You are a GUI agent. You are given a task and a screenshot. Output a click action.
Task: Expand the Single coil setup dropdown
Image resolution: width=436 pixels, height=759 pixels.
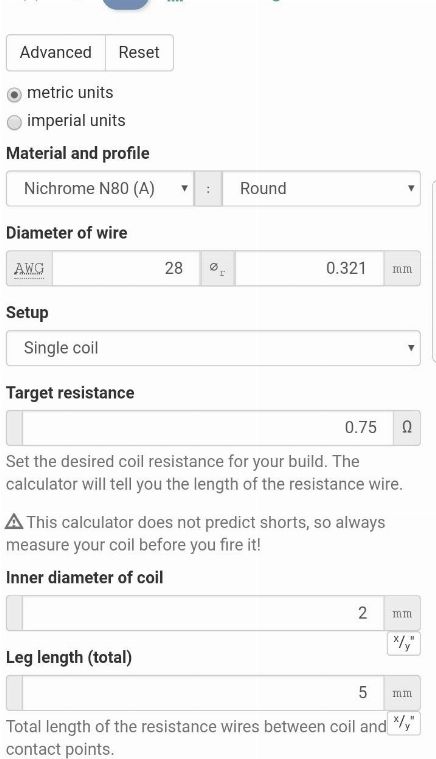(213, 348)
